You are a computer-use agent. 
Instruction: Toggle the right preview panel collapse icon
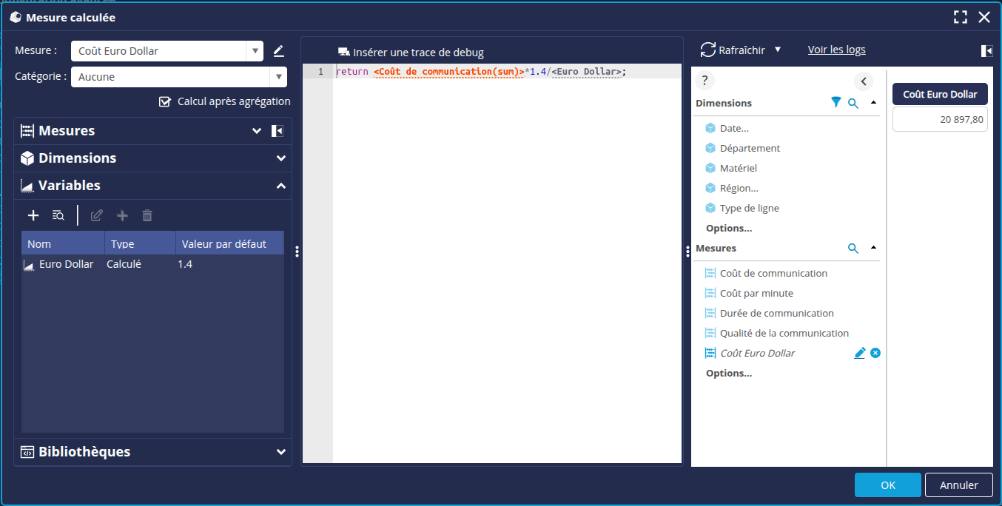986,50
